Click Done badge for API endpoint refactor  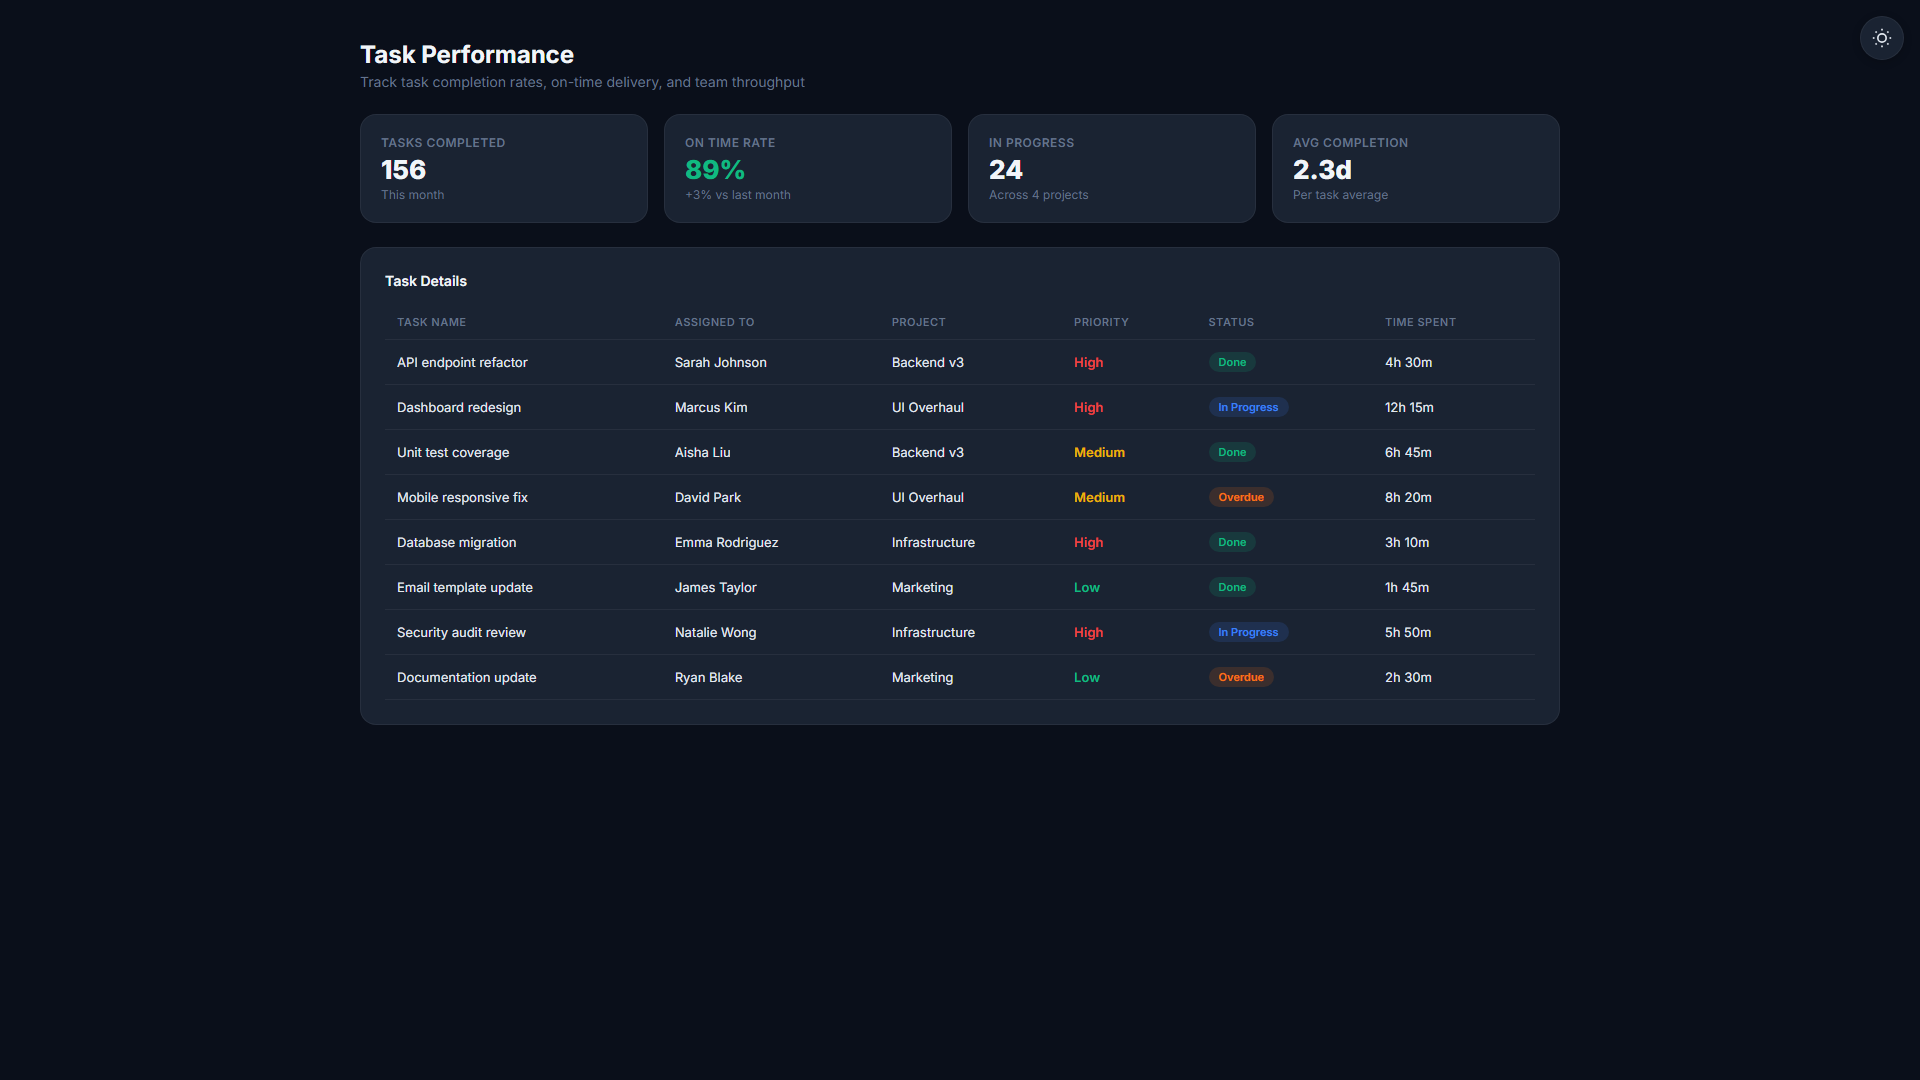pos(1232,362)
